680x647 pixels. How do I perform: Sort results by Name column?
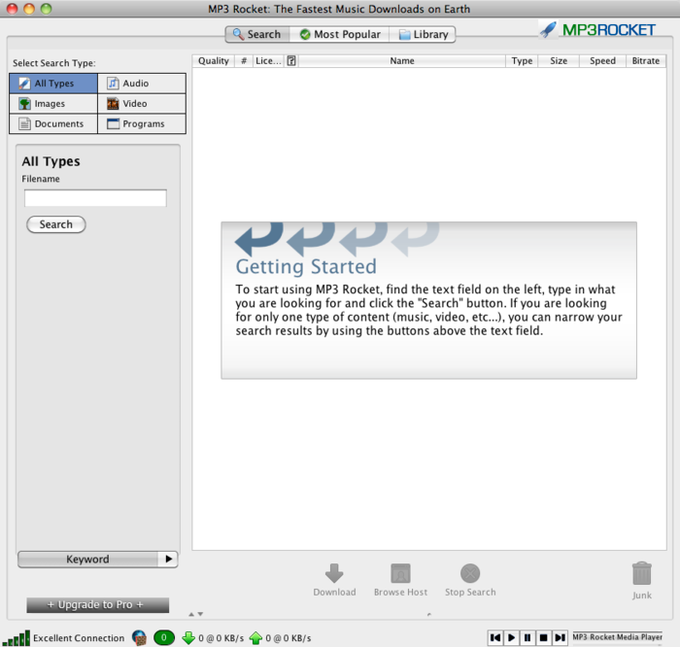[402, 61]
